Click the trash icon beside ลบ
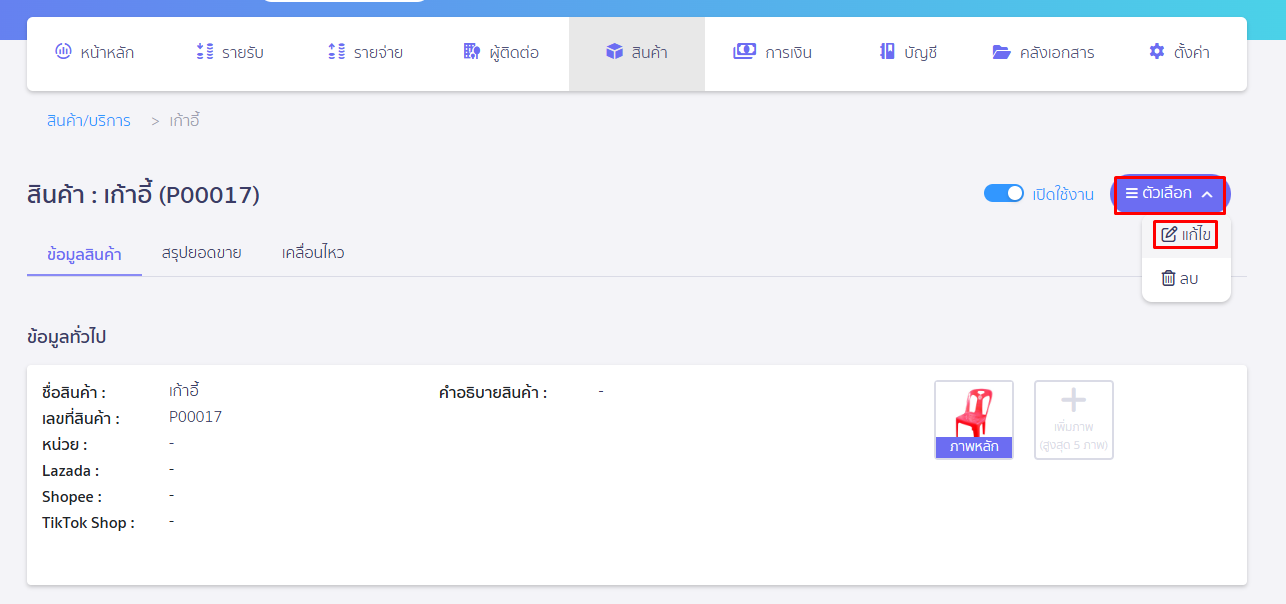 point(1170,278)
